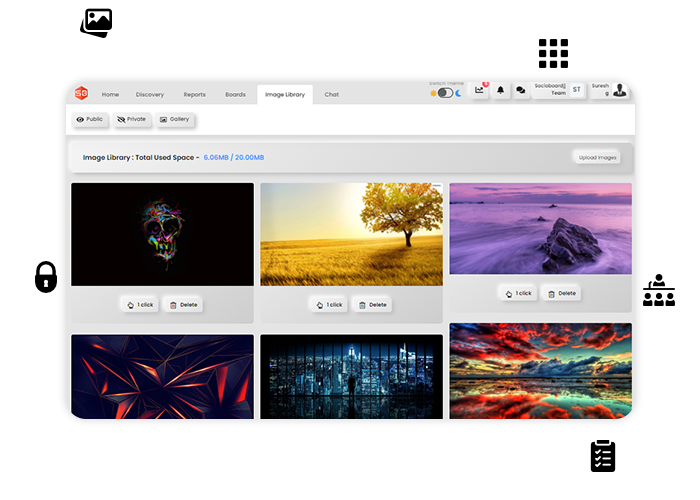Image resolution: width=700 pixels, height=500 pixels.
Task: Click the analytics chart icon with badge
Action: click(480, 91)
